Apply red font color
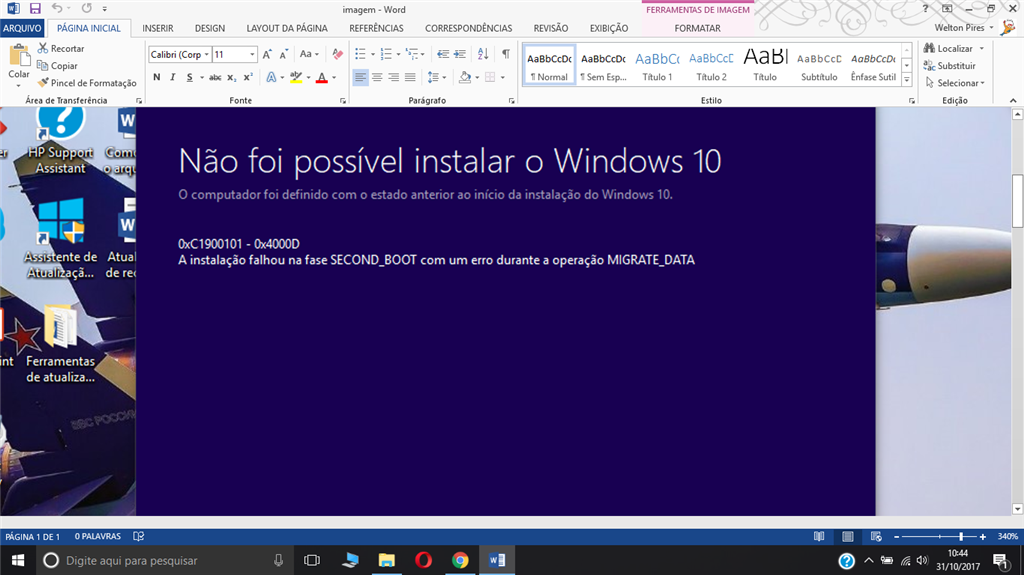 coord(321,77)
